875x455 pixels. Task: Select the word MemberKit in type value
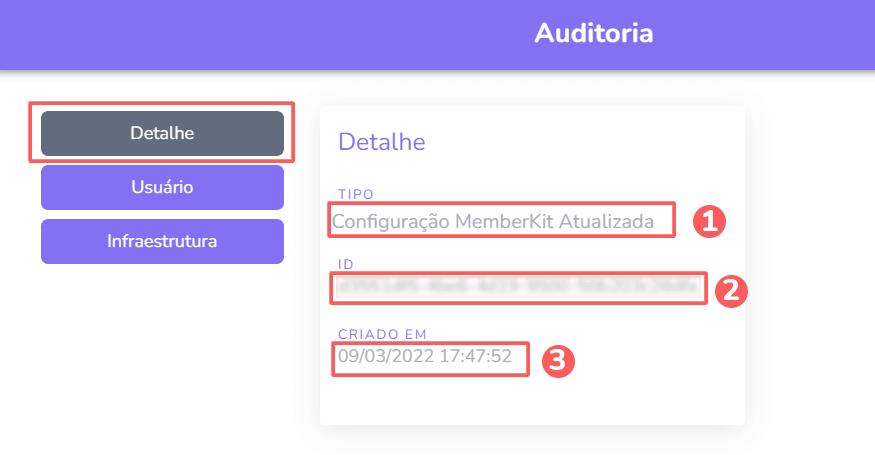pyautogui.click(x=504, y=221)
